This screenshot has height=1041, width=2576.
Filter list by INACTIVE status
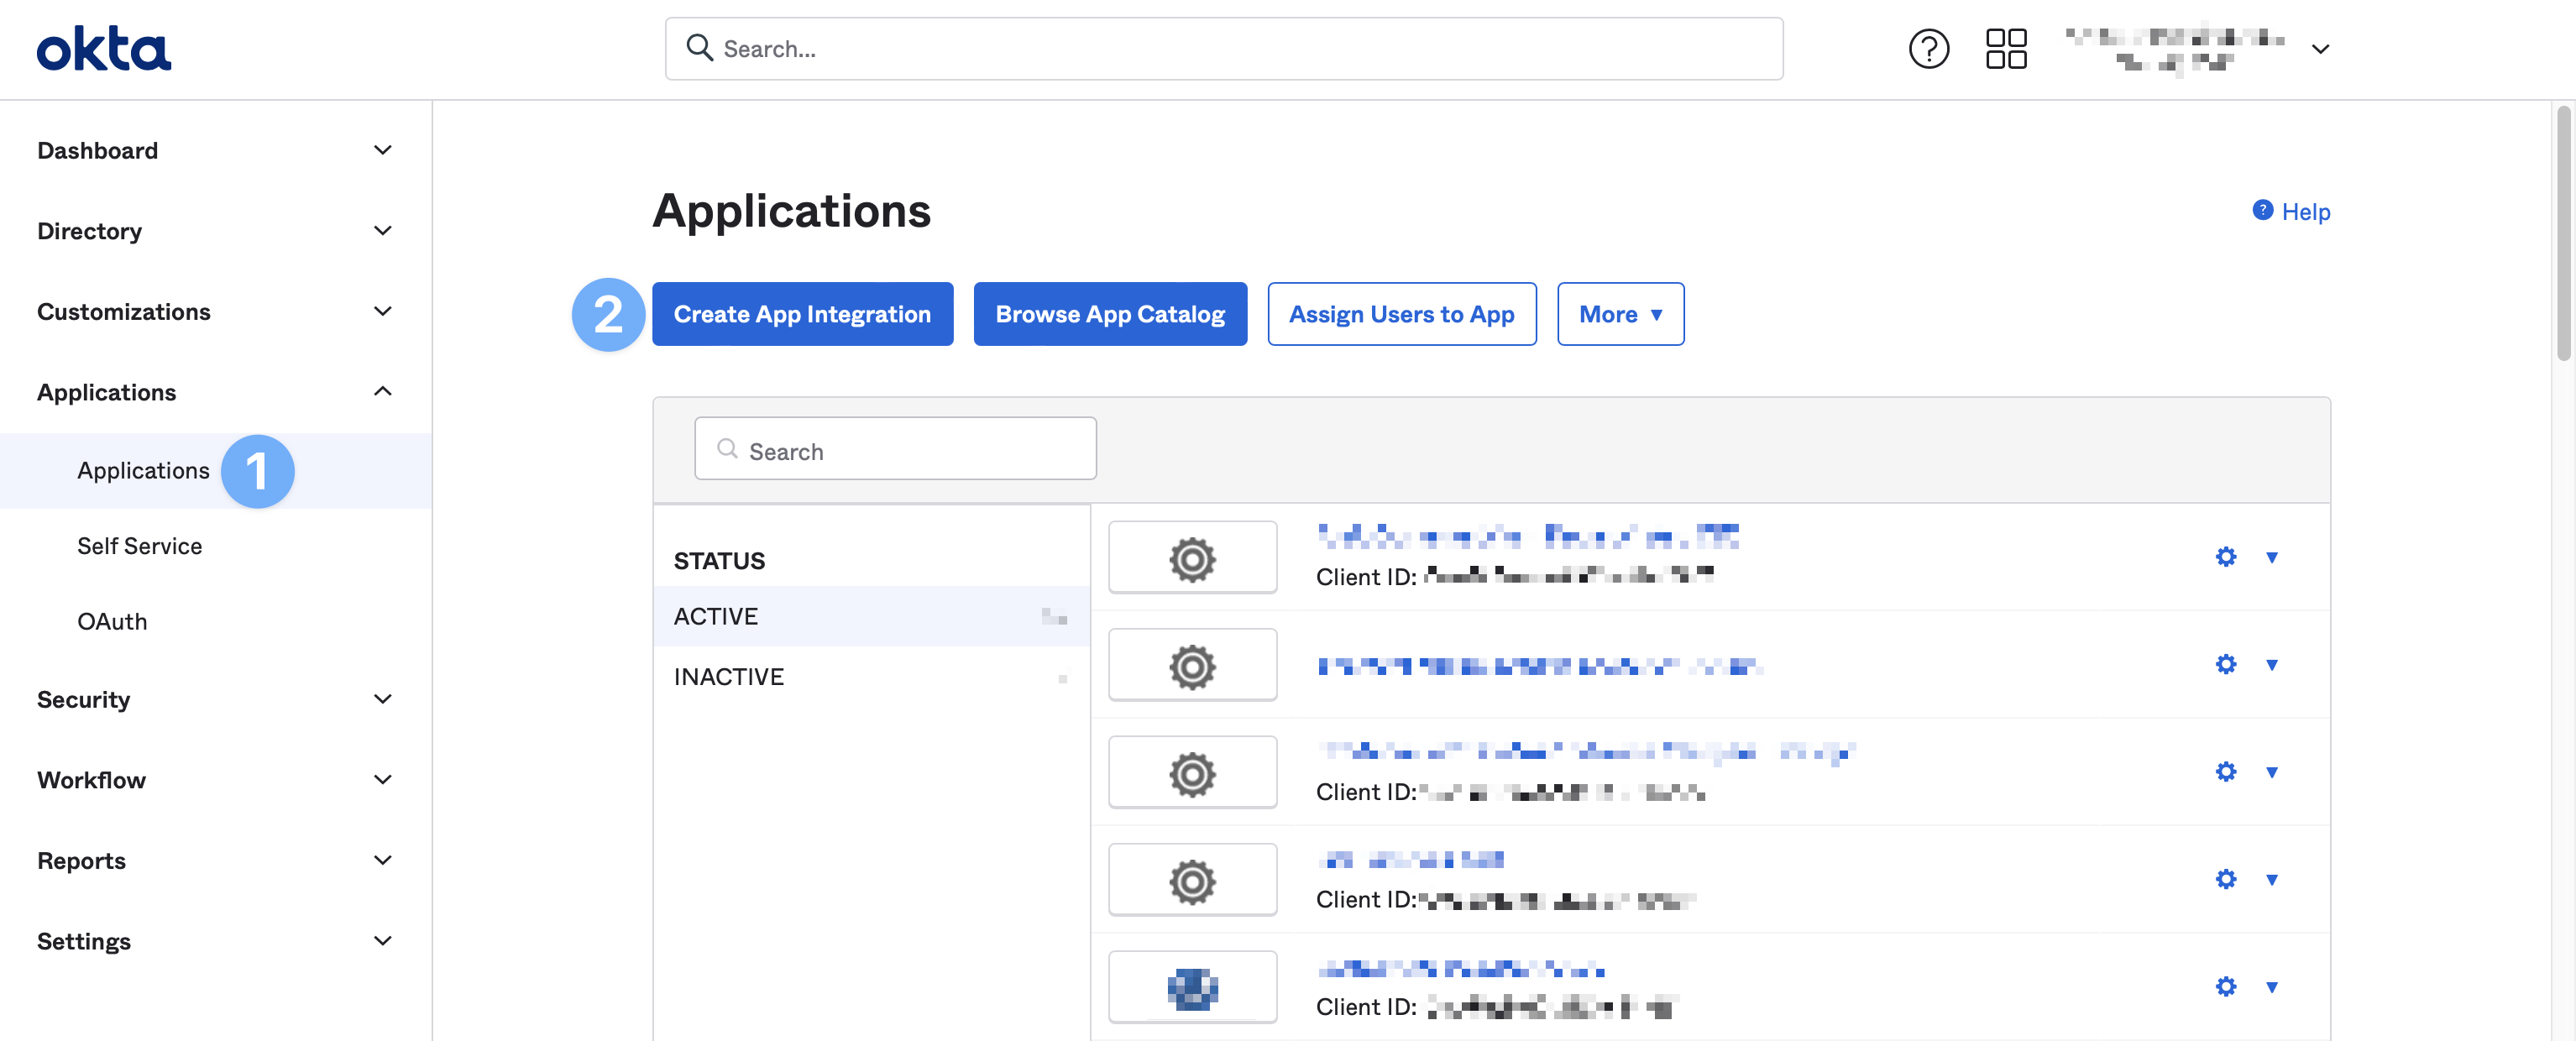(x=871, y=677)
